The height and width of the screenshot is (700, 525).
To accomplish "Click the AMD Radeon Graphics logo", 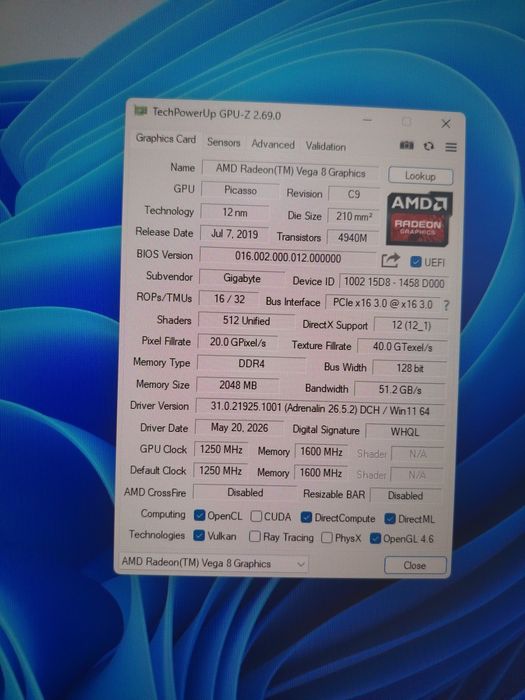I will click(x=419, y=219).
